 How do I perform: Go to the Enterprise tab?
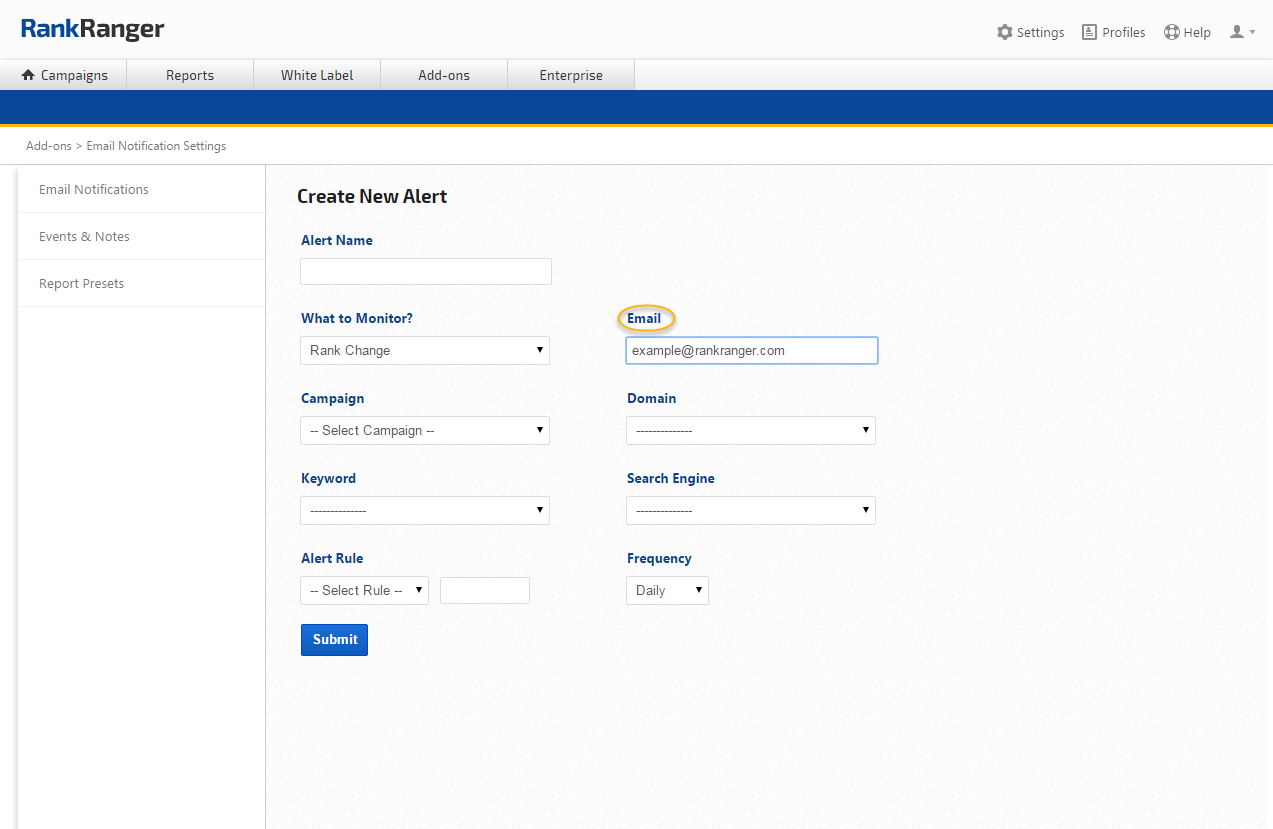[571, 75]
